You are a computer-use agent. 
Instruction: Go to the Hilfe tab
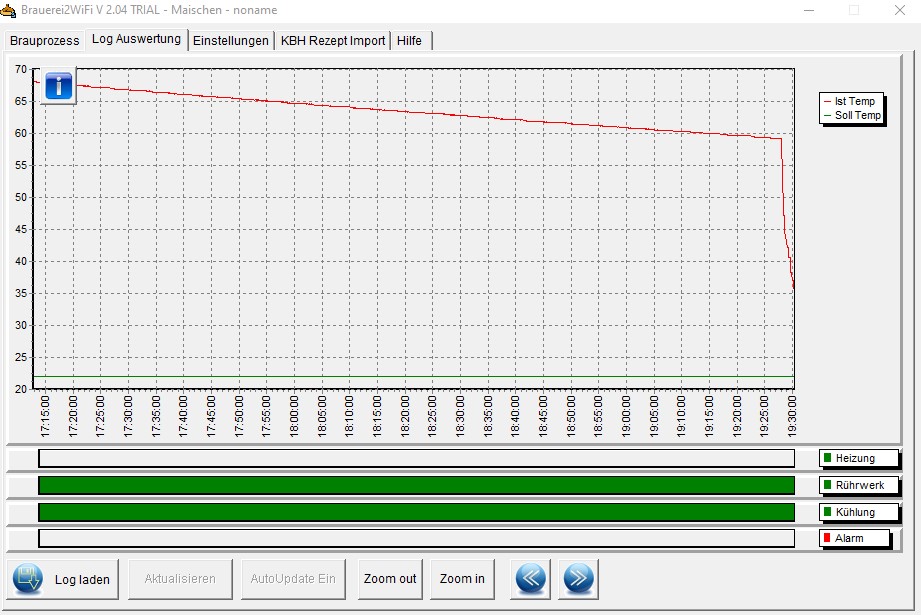[x=409, y=41]
